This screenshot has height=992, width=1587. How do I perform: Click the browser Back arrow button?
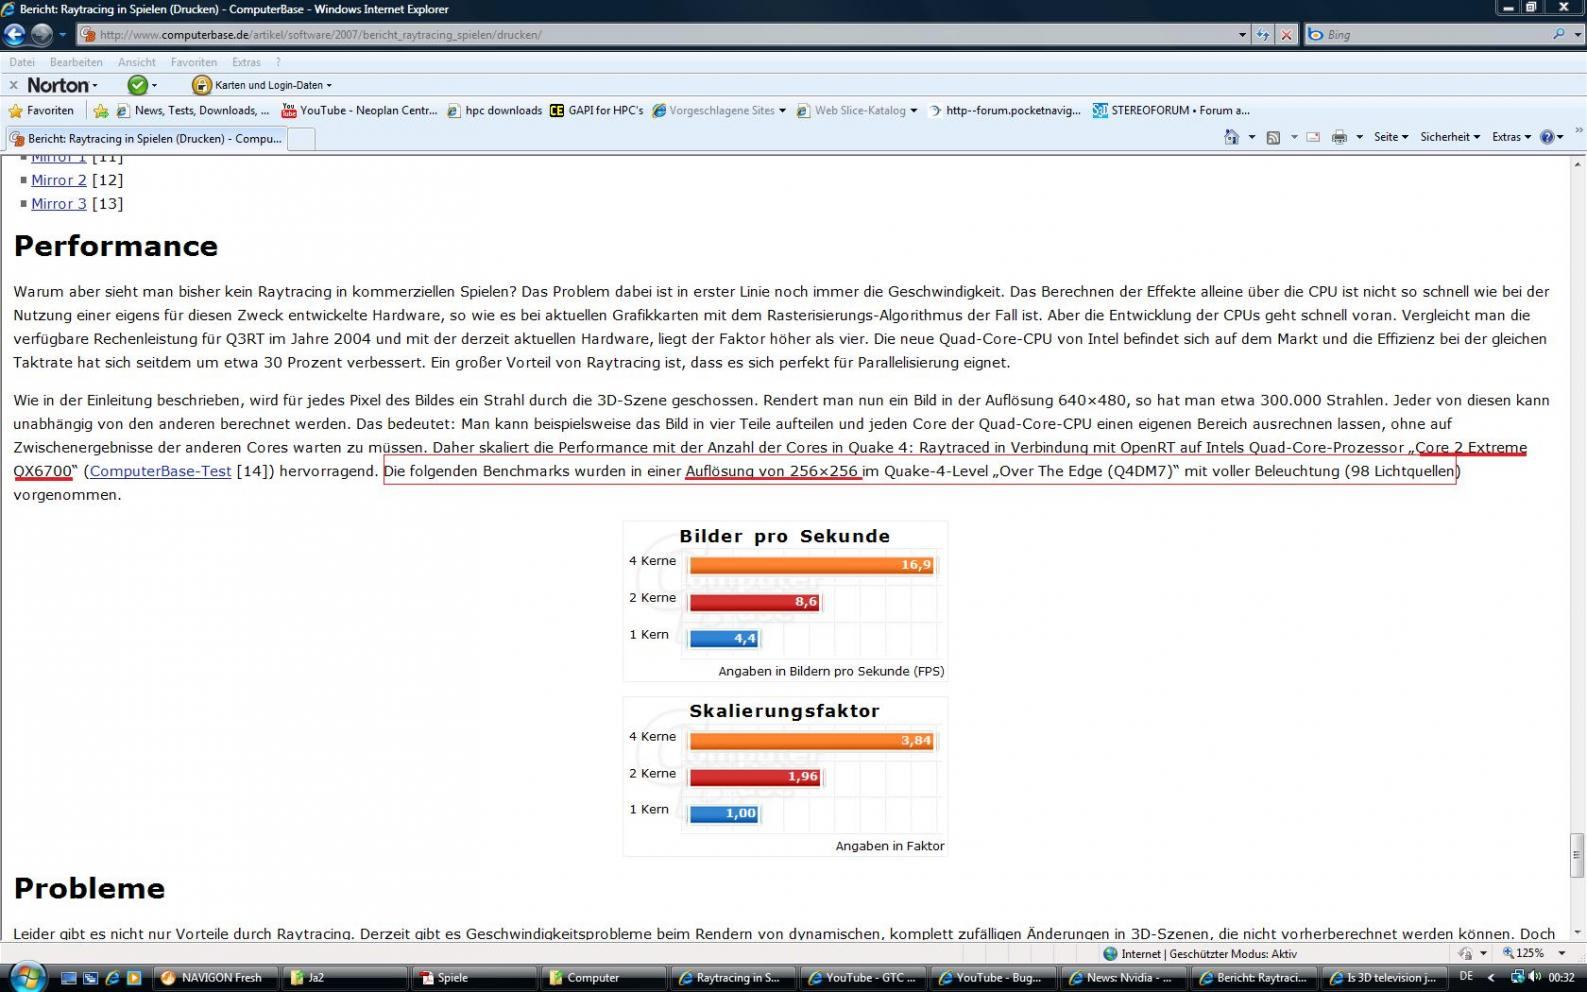click(14, 34)
